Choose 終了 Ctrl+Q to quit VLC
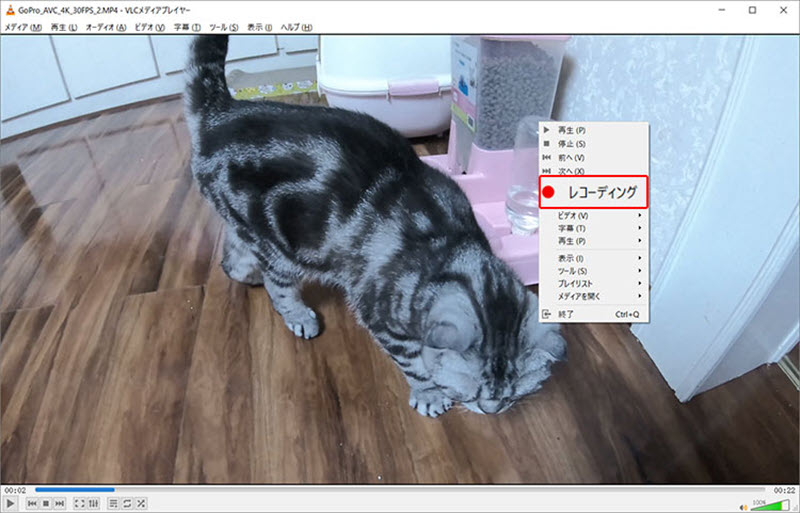This screenshot has height=513, width=800. point(594,314)
